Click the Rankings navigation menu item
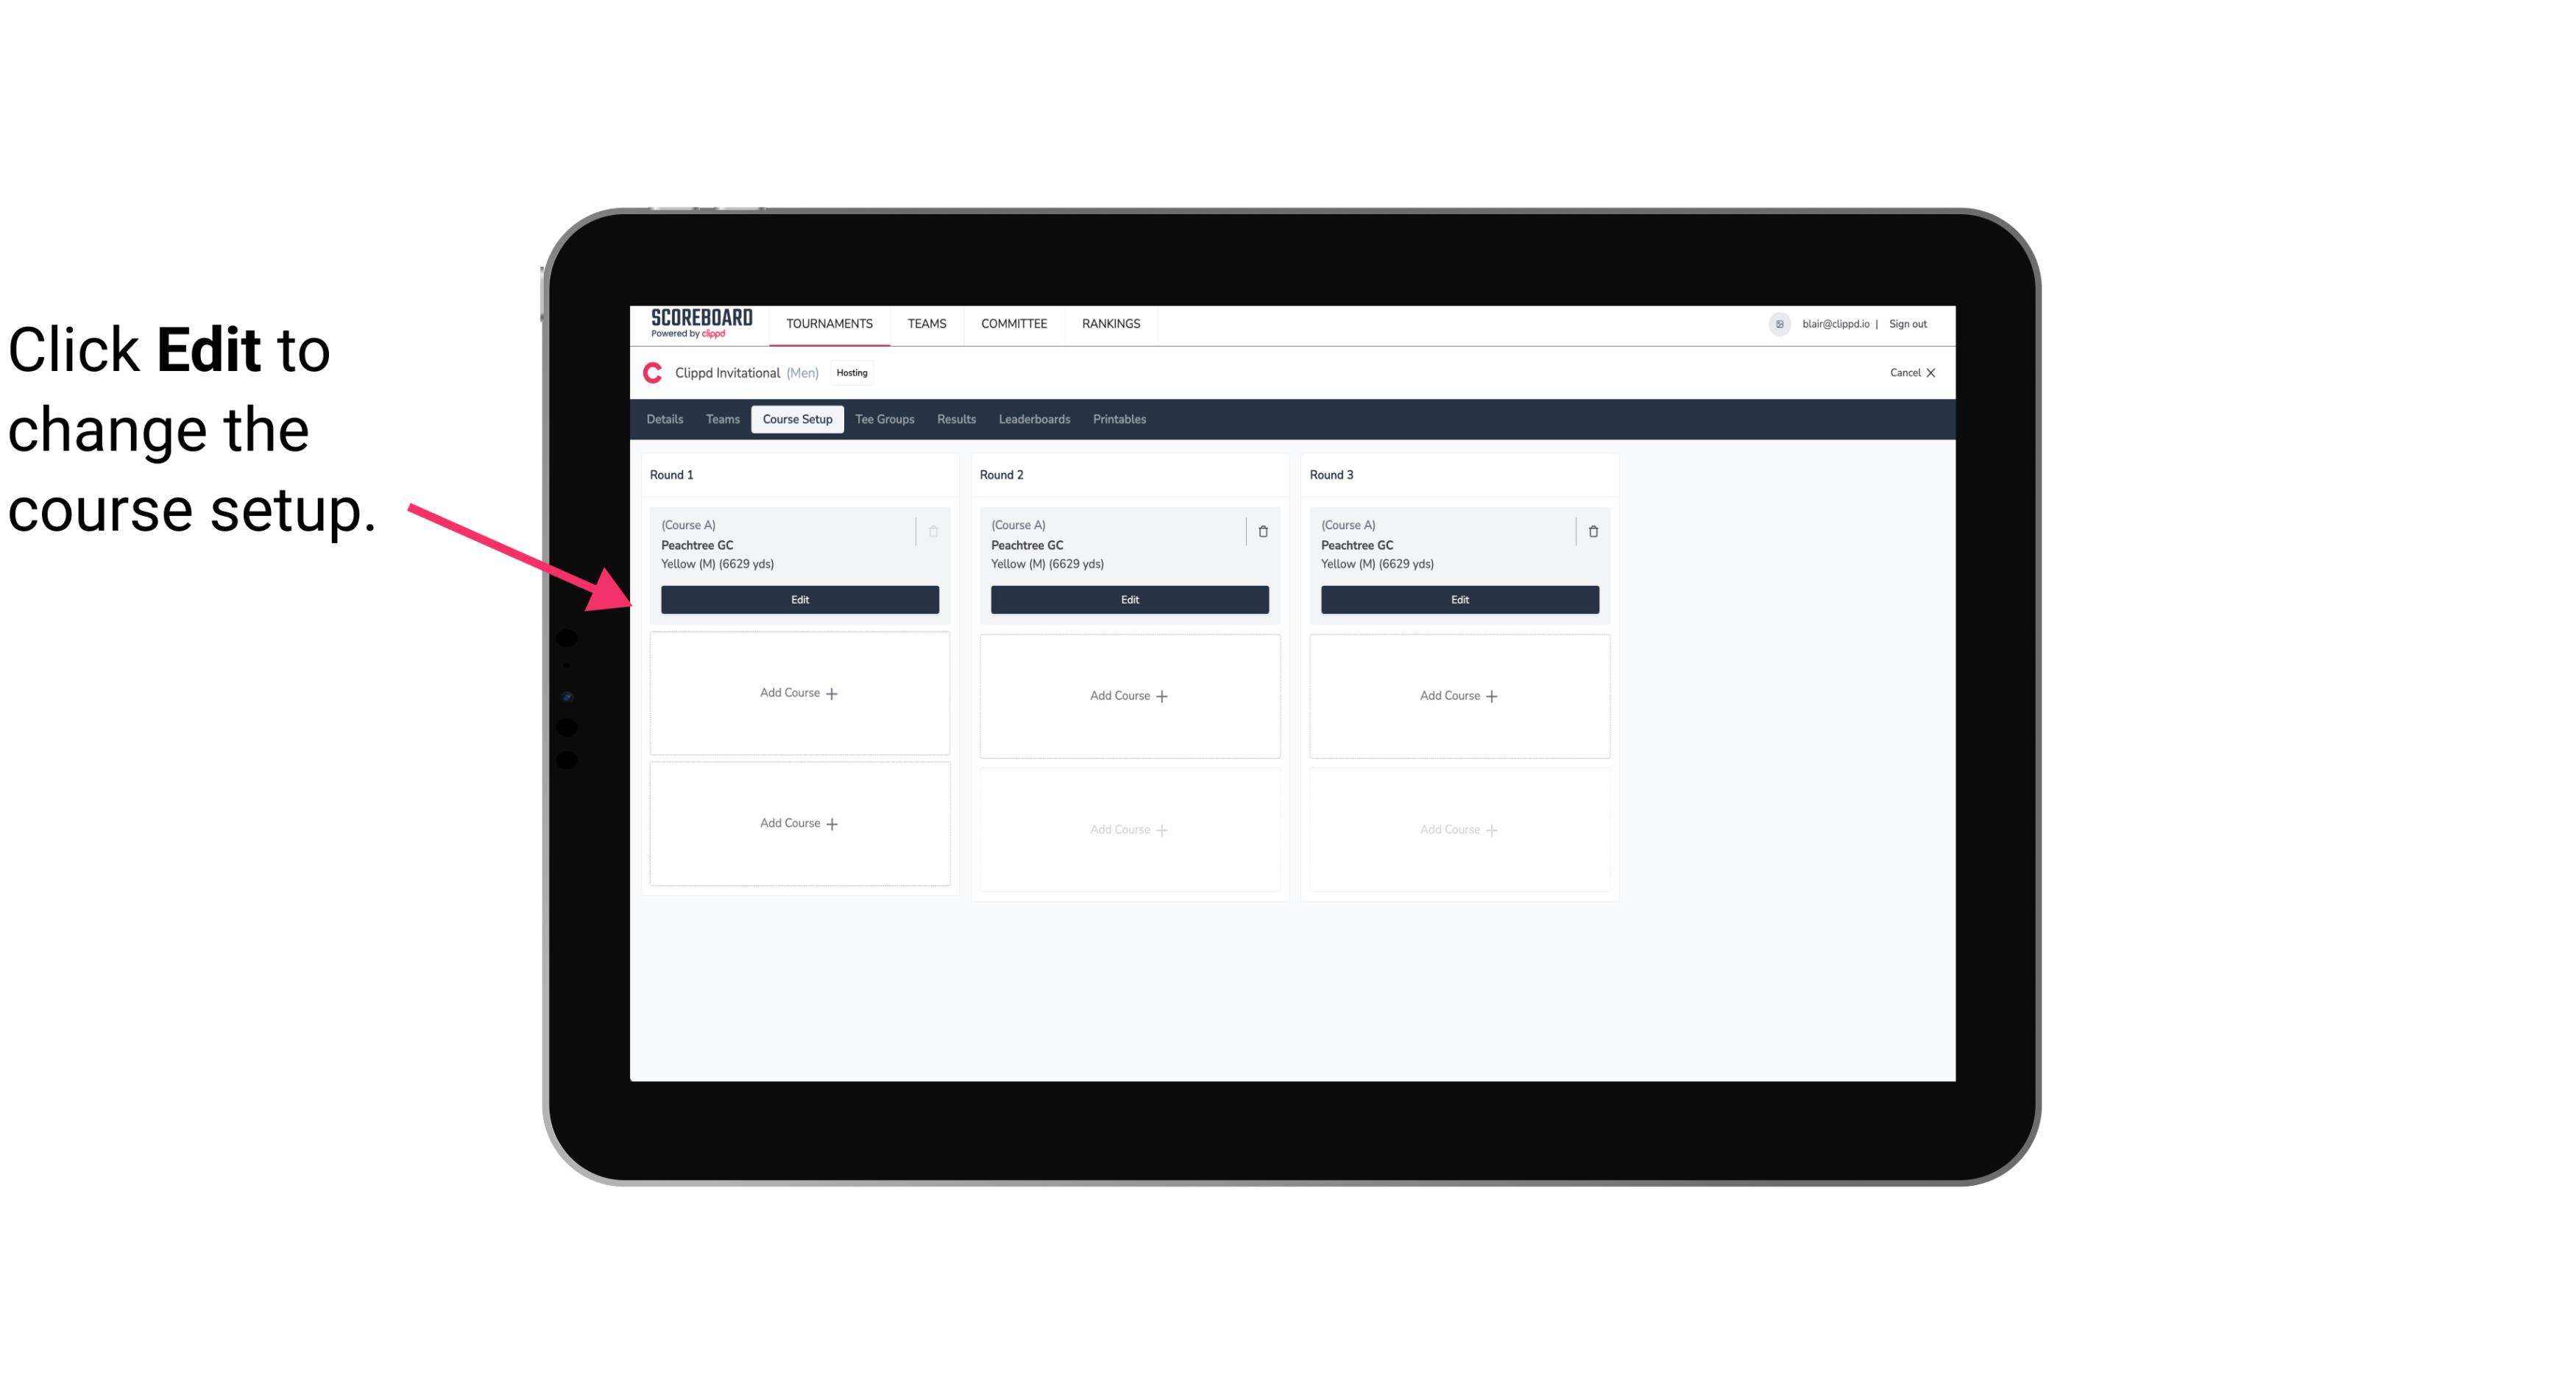This screenshot has height=1386, width=2576. [x=1111, y=322]
